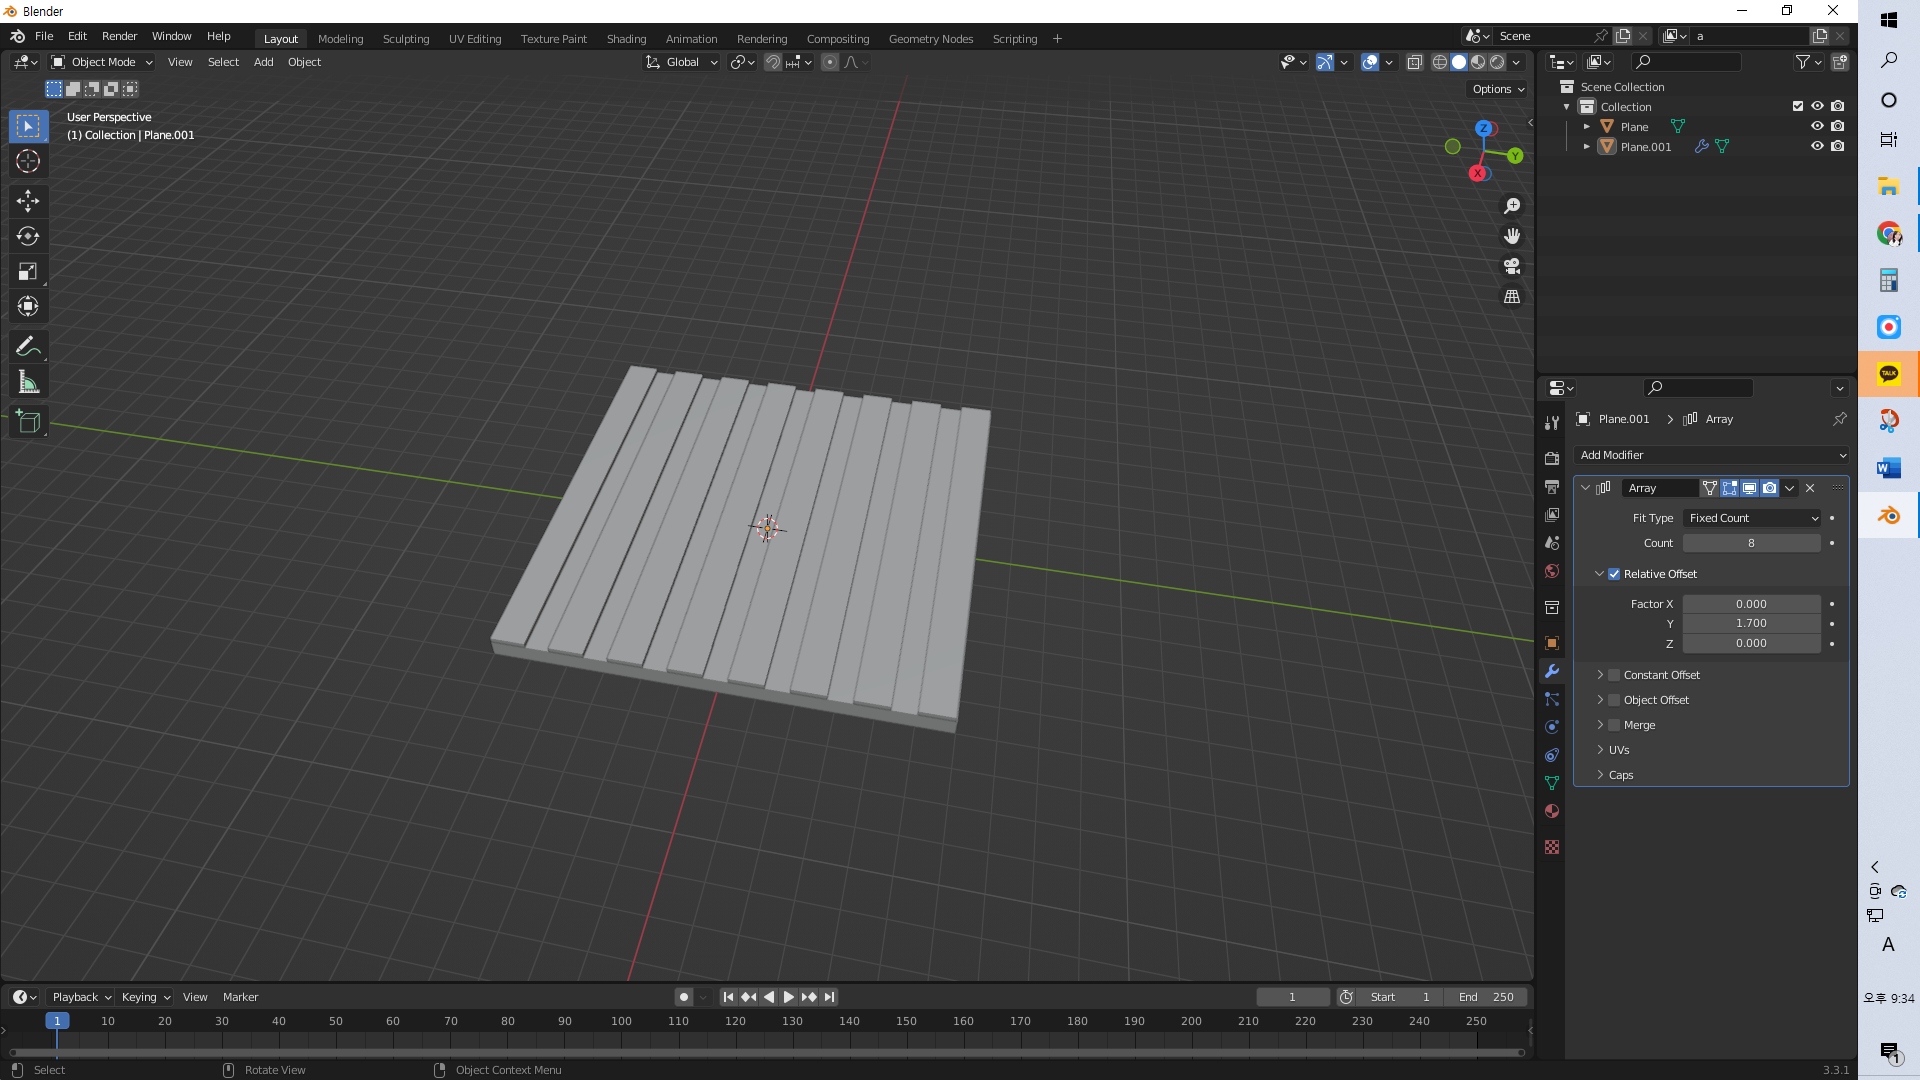Screen dimensions: 1920x1080
Task: Select the Annotate pencil tool
Action: [28, 347]
